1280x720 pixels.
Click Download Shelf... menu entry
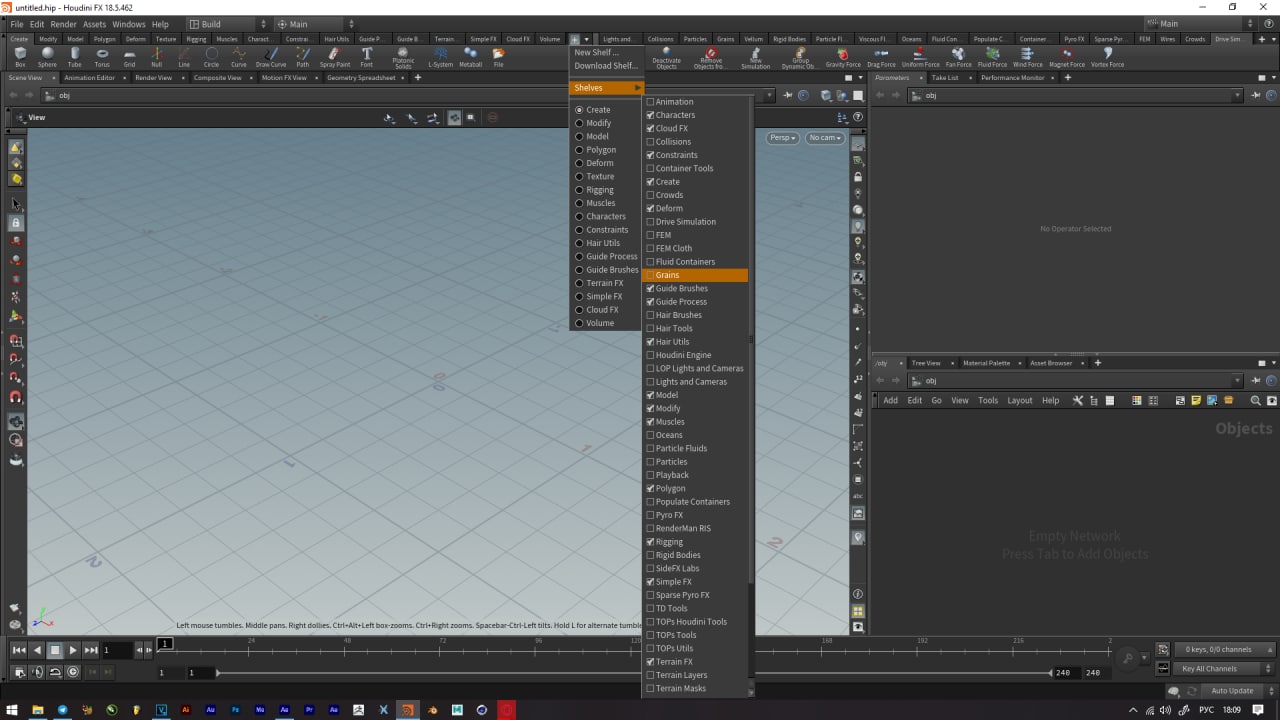(605, 66)
